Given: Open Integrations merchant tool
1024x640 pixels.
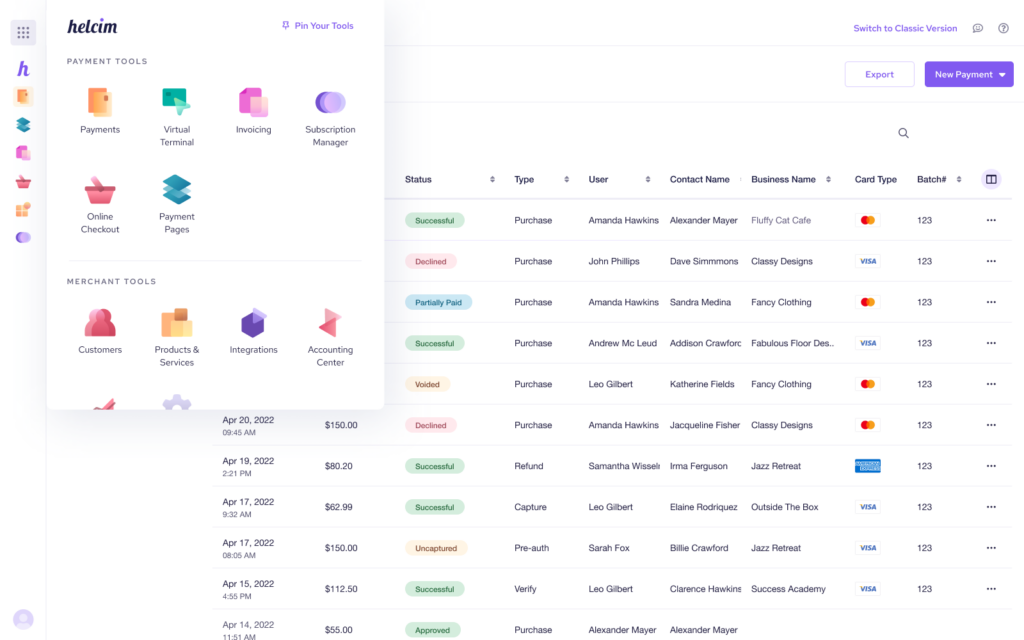Looking at the screenshot, I should [x=253, y=331].
